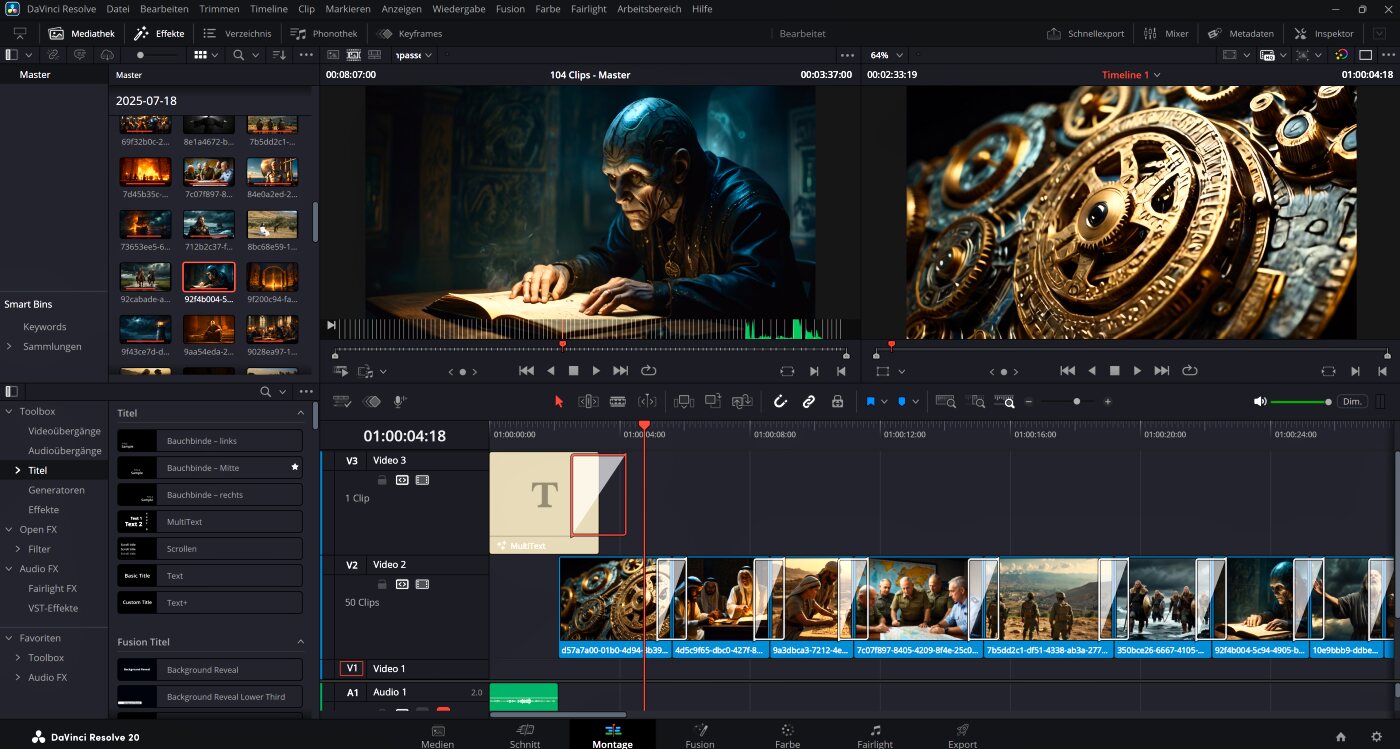Switch to the Fusion page
Screen dimensions: 1400x749
tap(700, 736)
